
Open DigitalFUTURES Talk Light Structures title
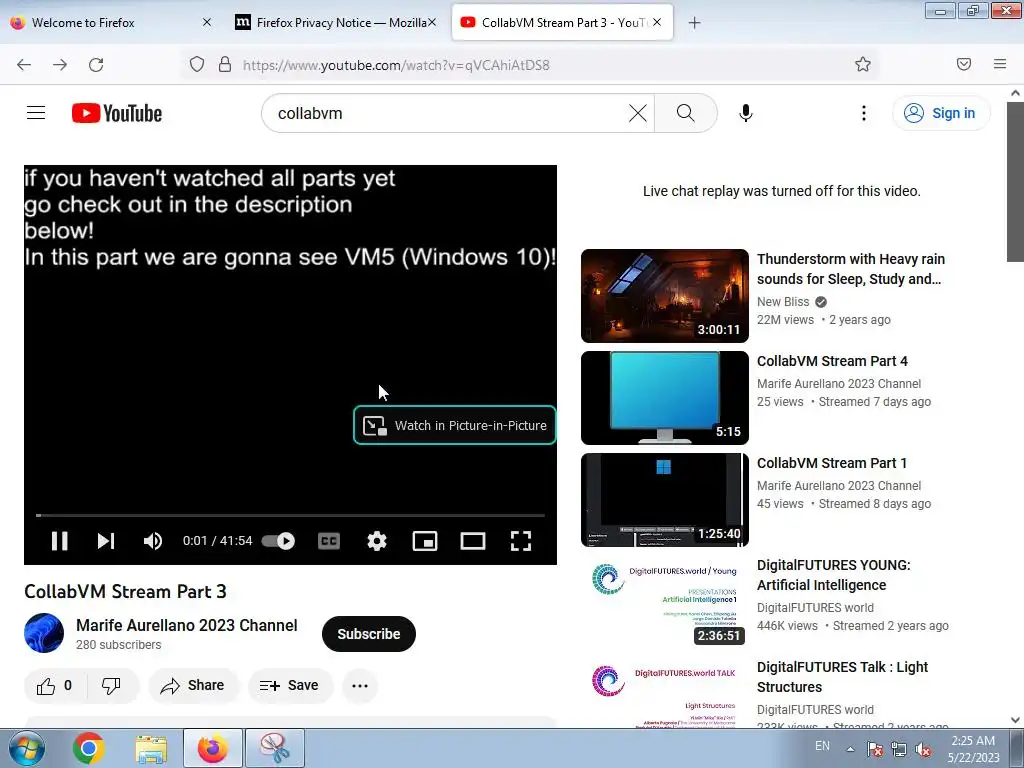point(842,677)
